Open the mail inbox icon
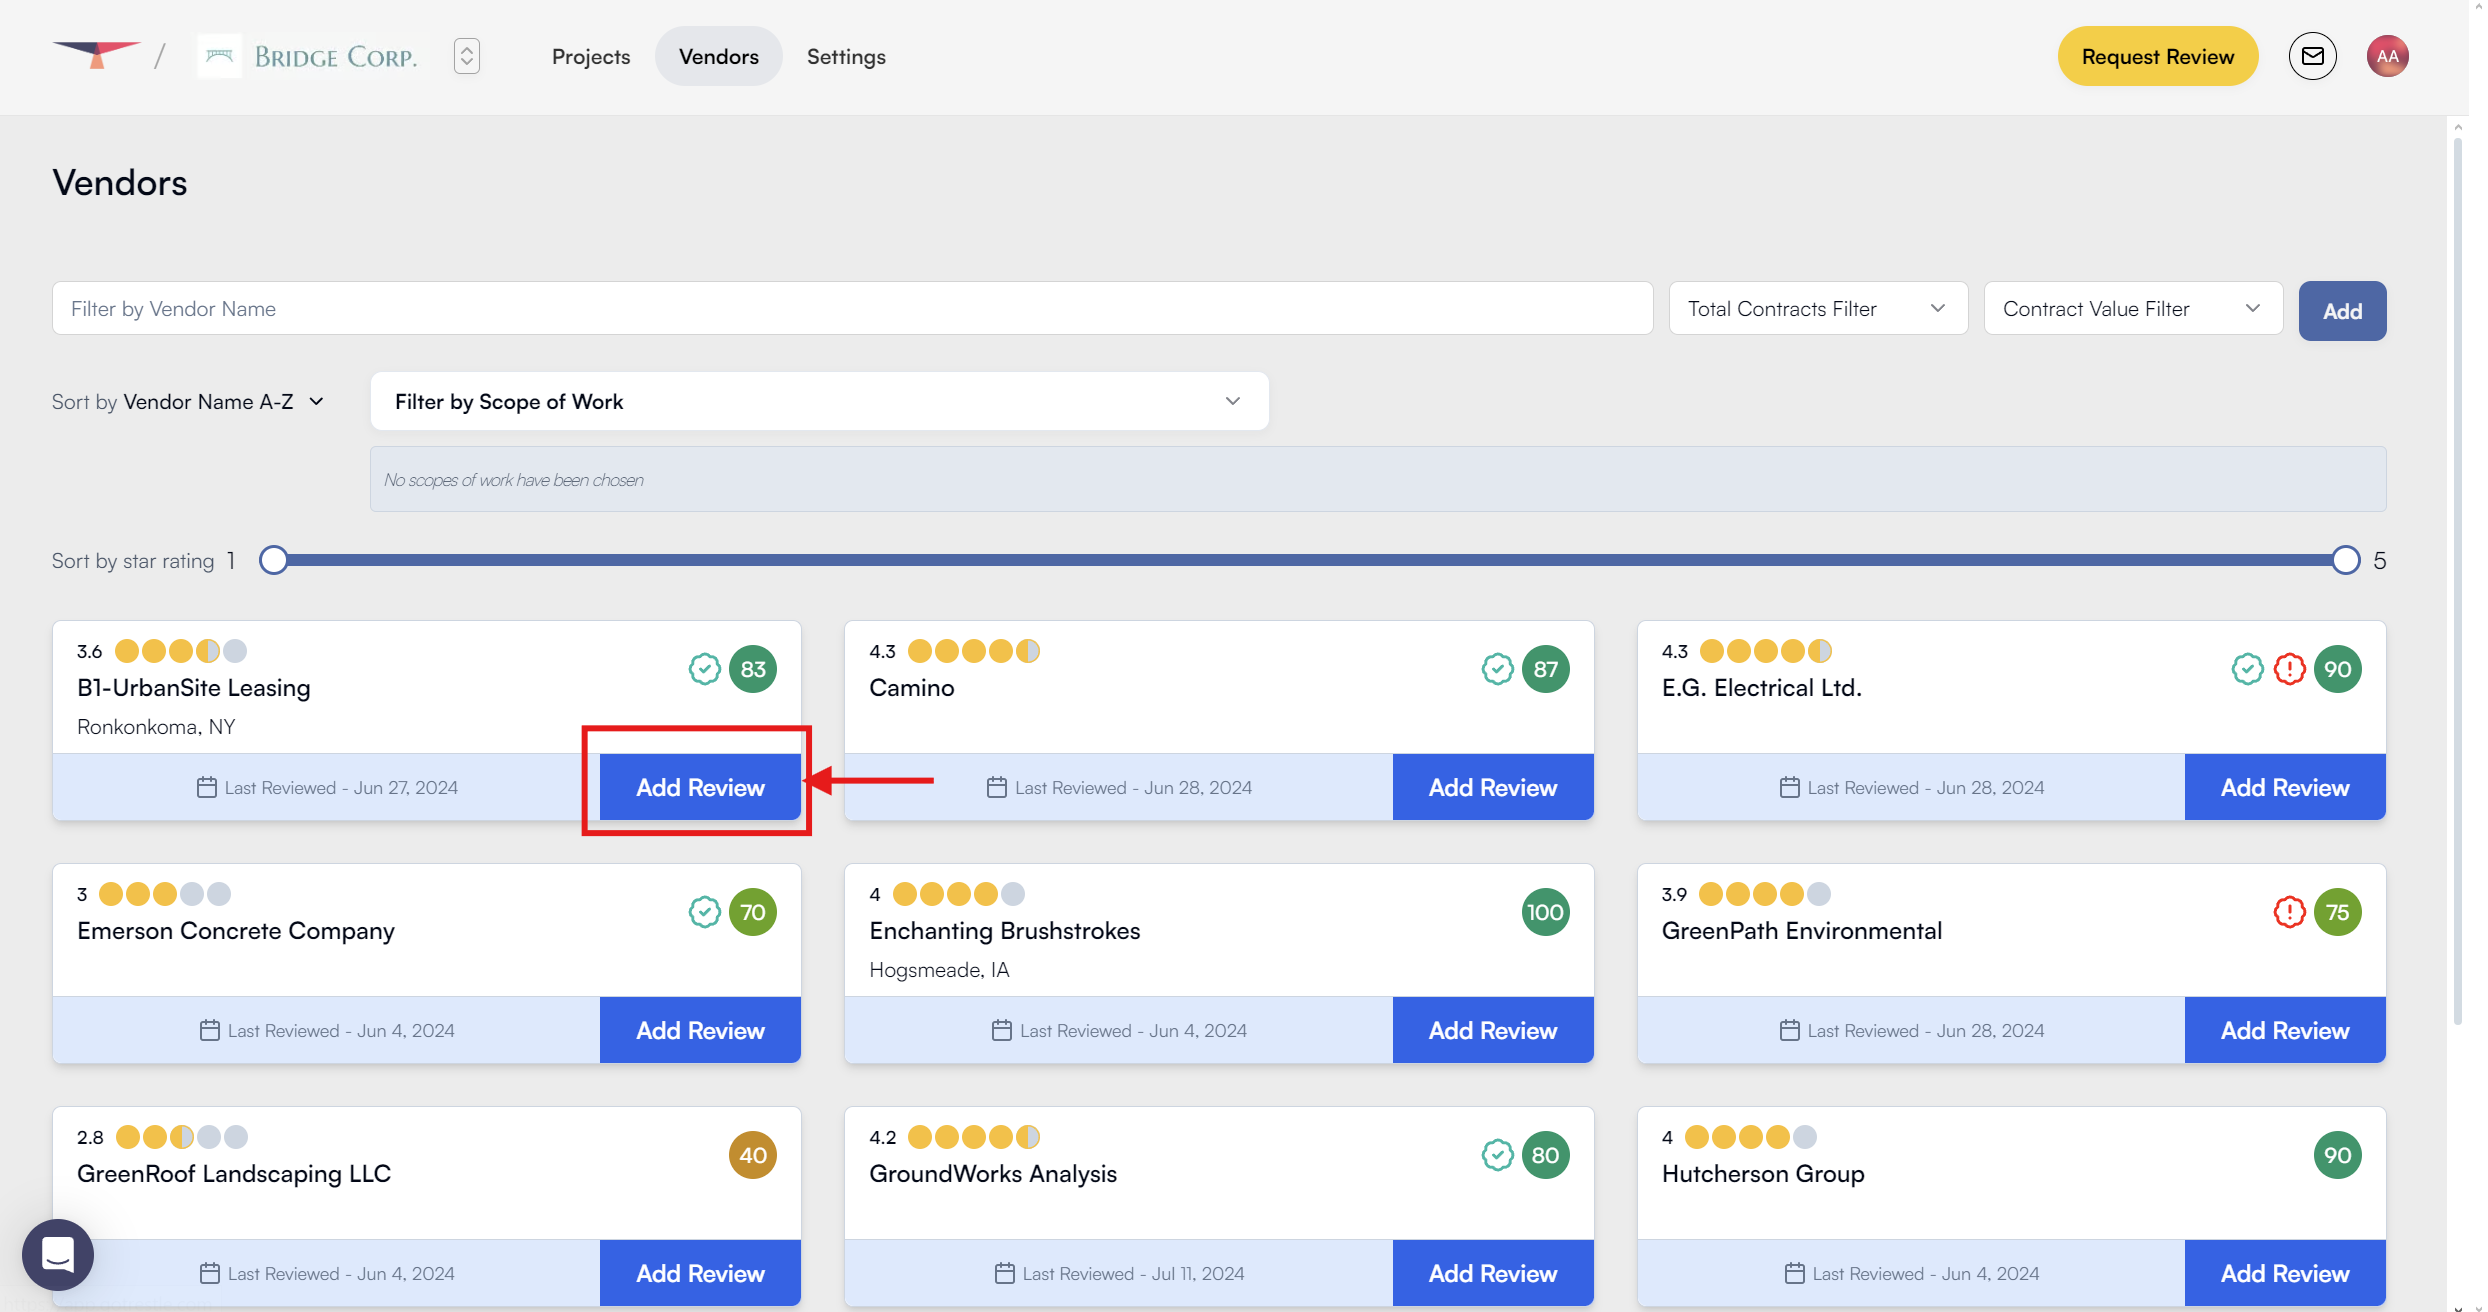This screenshot has height=1312, width=2488. (x=2312, y=56)
